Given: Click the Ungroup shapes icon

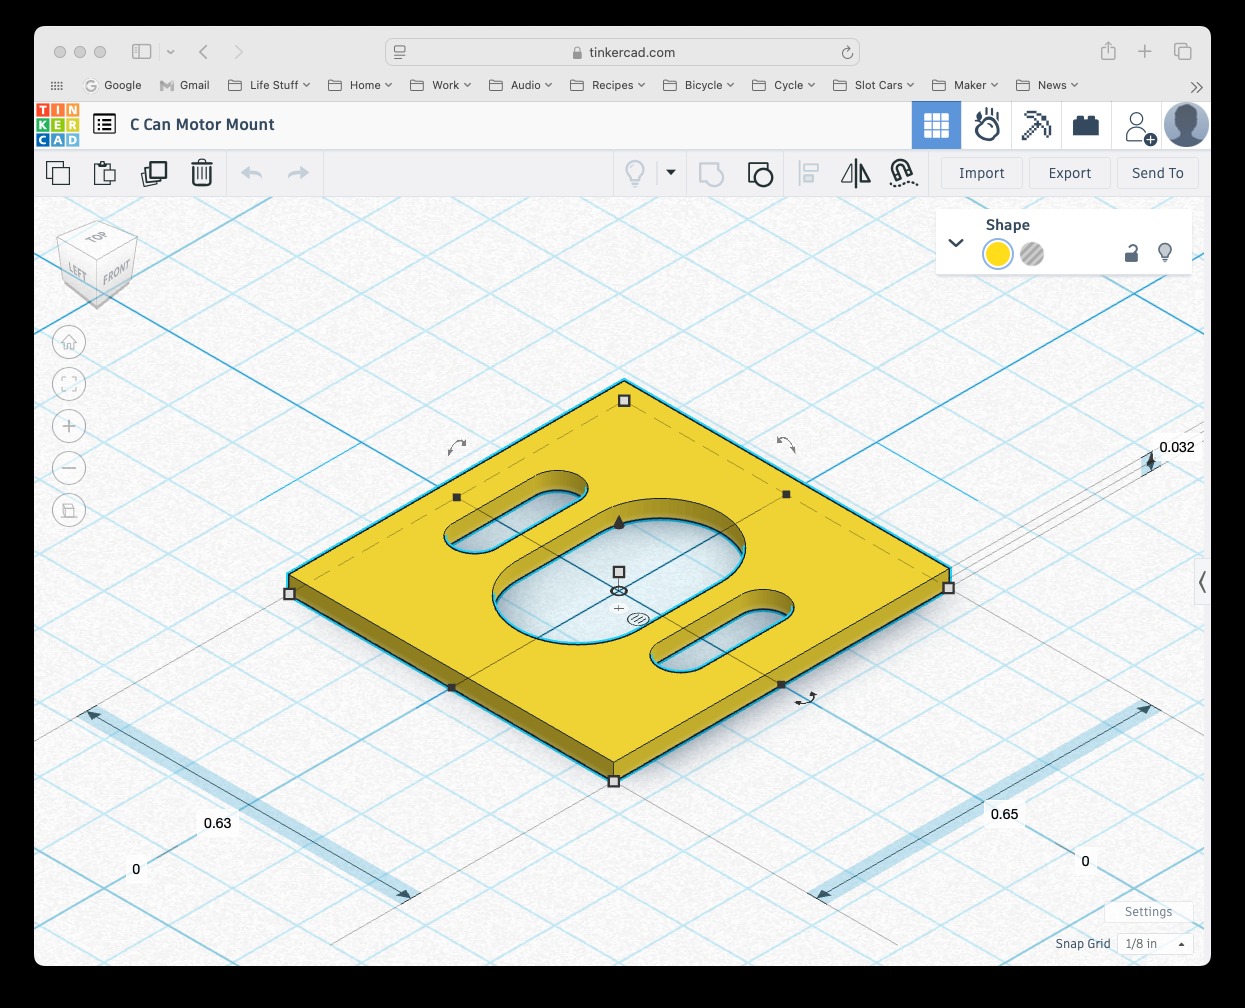Looking at the screenshot, I should [760, 174].
